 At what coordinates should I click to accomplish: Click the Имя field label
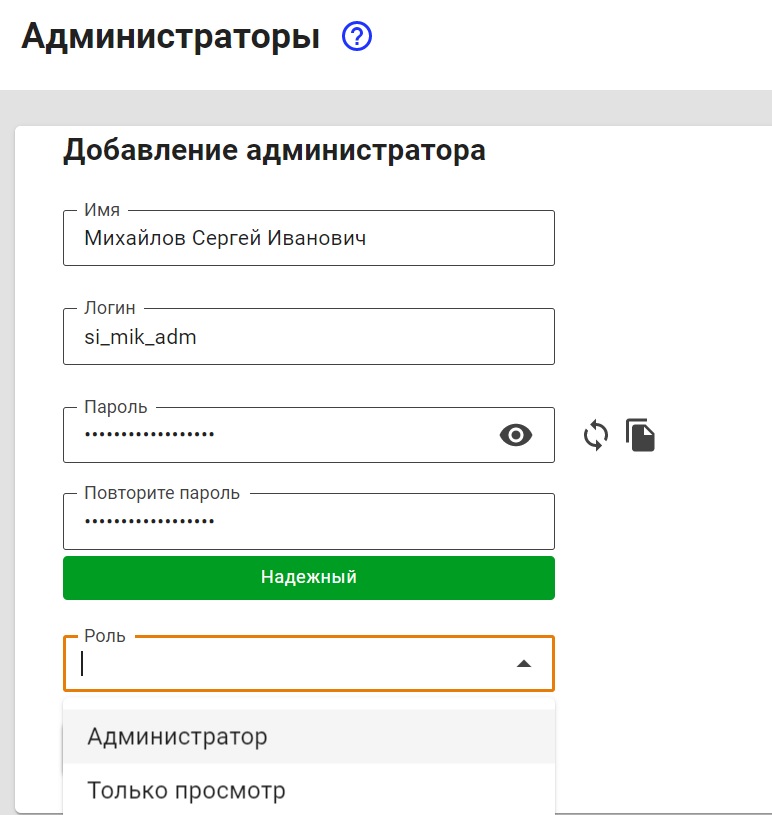tap(102, 211)
